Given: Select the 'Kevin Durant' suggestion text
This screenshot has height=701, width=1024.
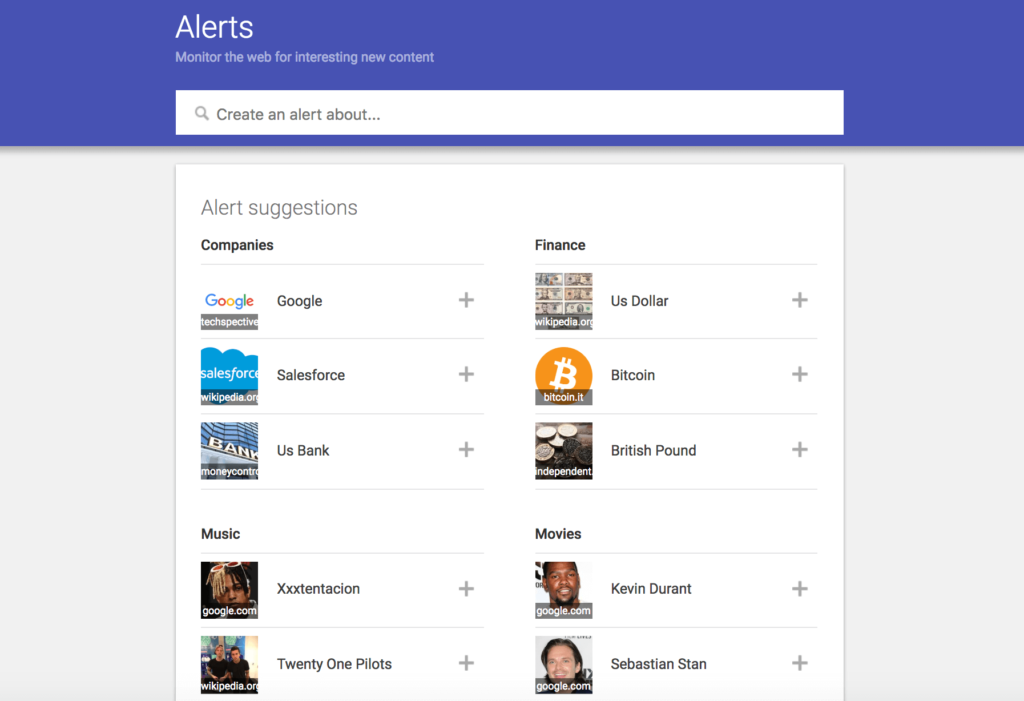Looking at the screenshot, I should click(651, 589).
